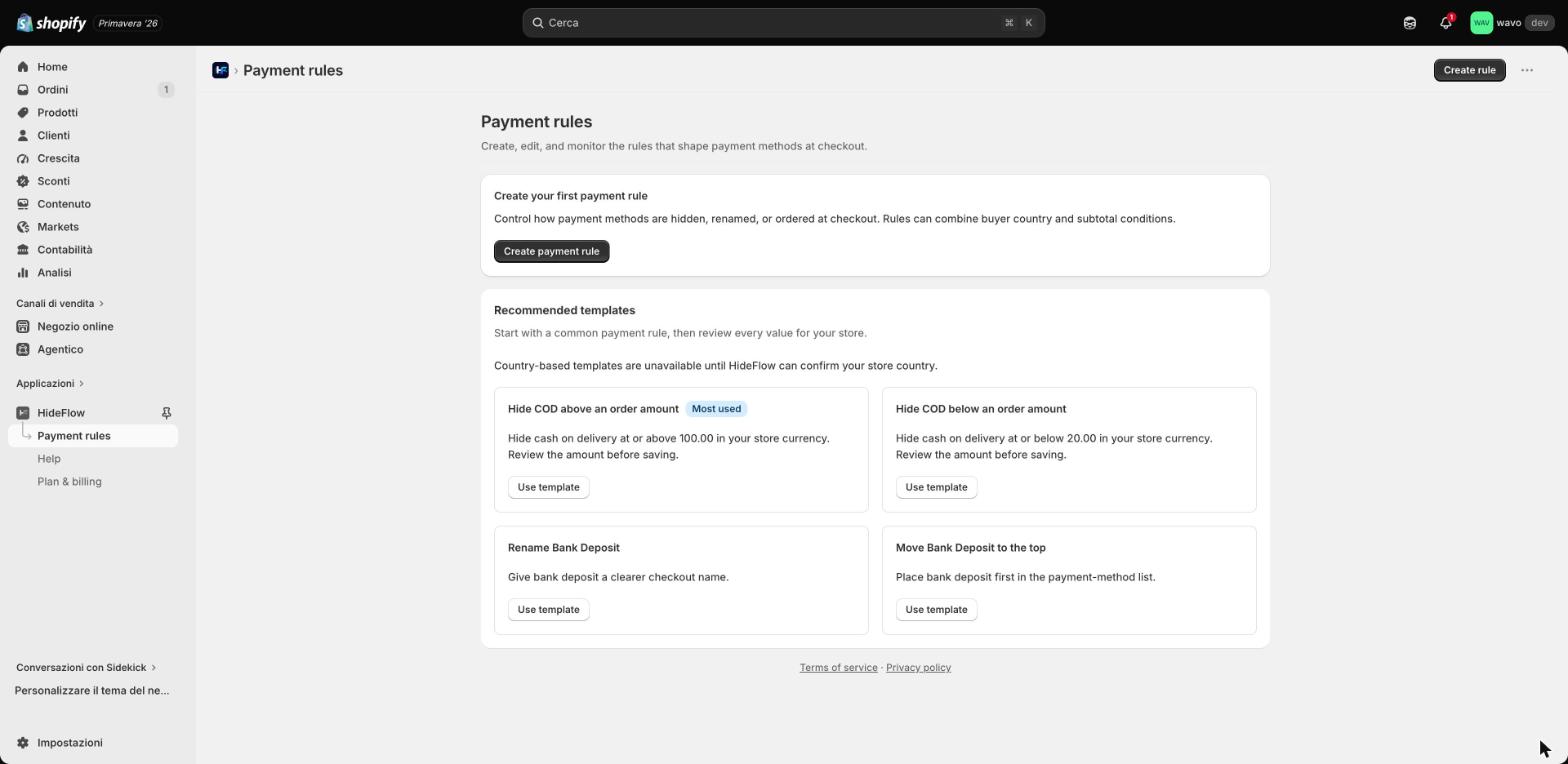Use the Rename Bank Deposit template
The image size is (1568, 764).
point(548,610)
